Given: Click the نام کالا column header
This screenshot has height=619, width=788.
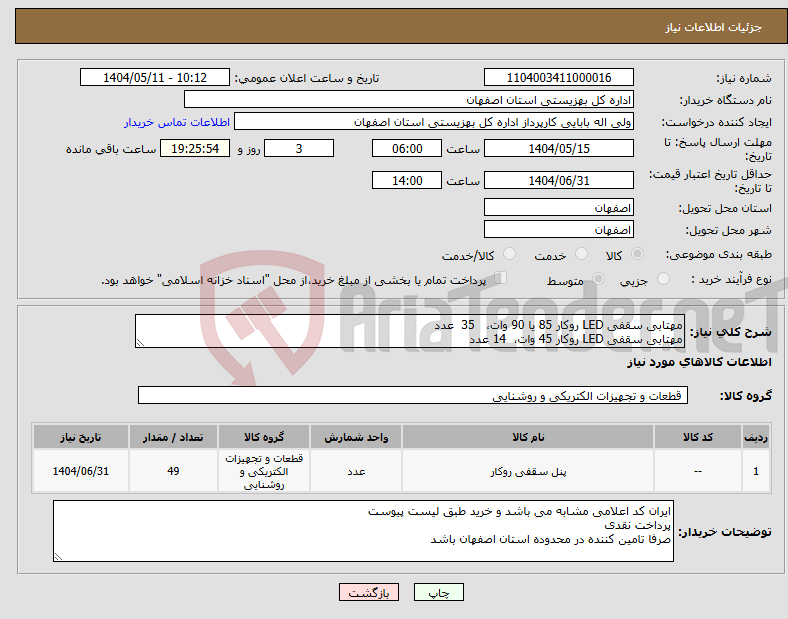Looking at the screenshot, I should tap(528, 437).
